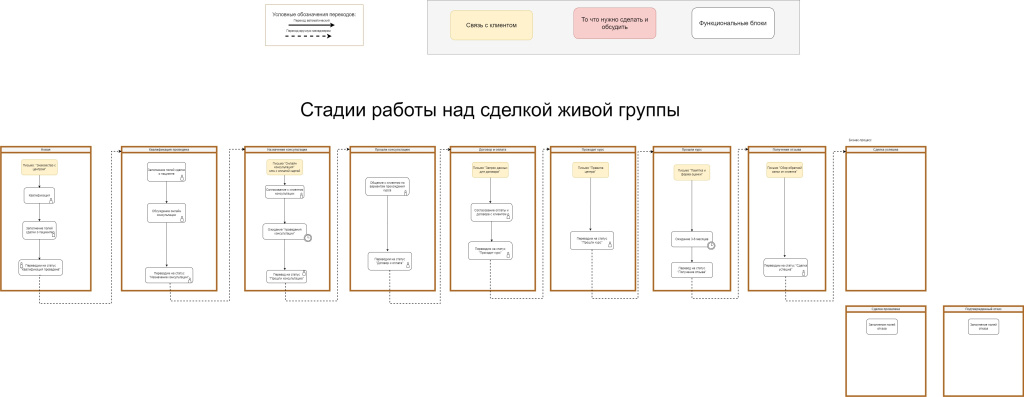Select yellow 'Памятка и форма оценки' letter block
This screenshot has height=397, width=1024.
tap(692, 172)
